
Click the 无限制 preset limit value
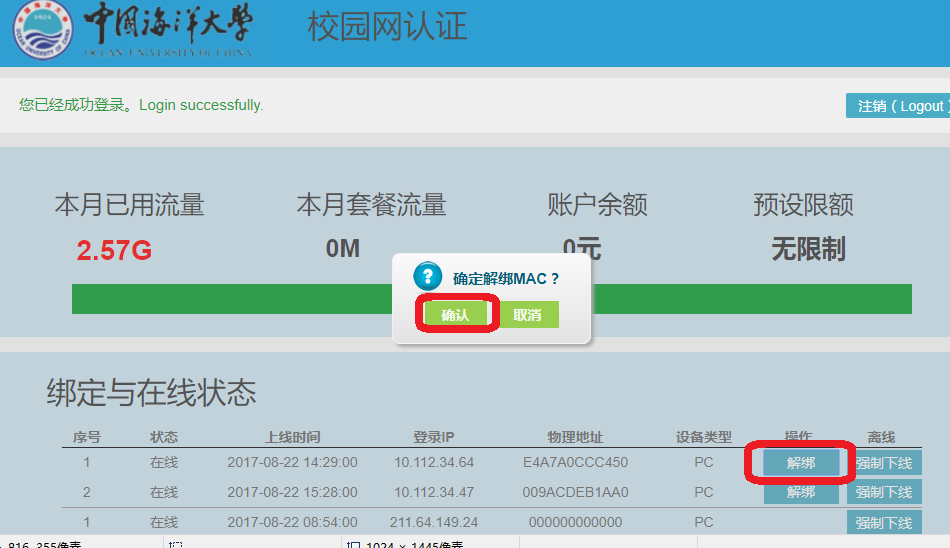pos(808,249)
